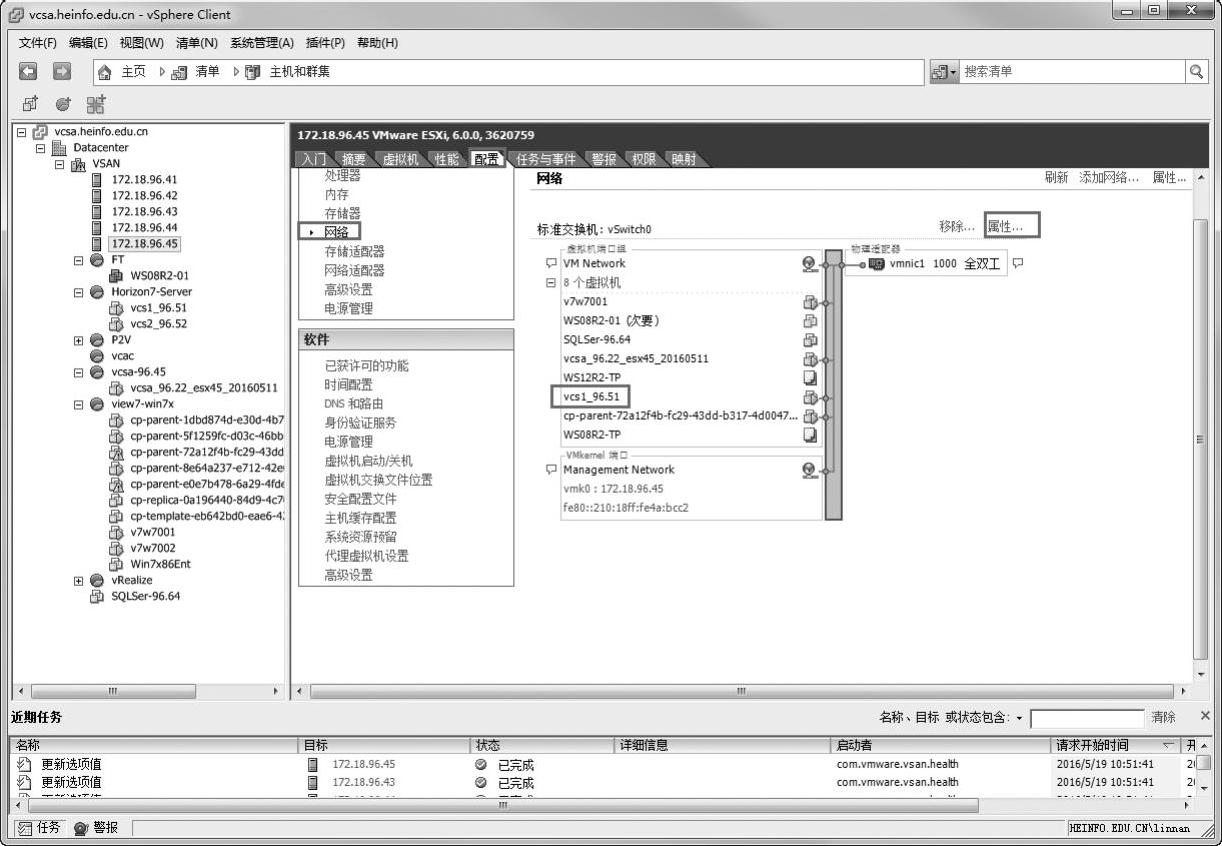Collapse the Horizon7-Server resource pool

[79, 292]
